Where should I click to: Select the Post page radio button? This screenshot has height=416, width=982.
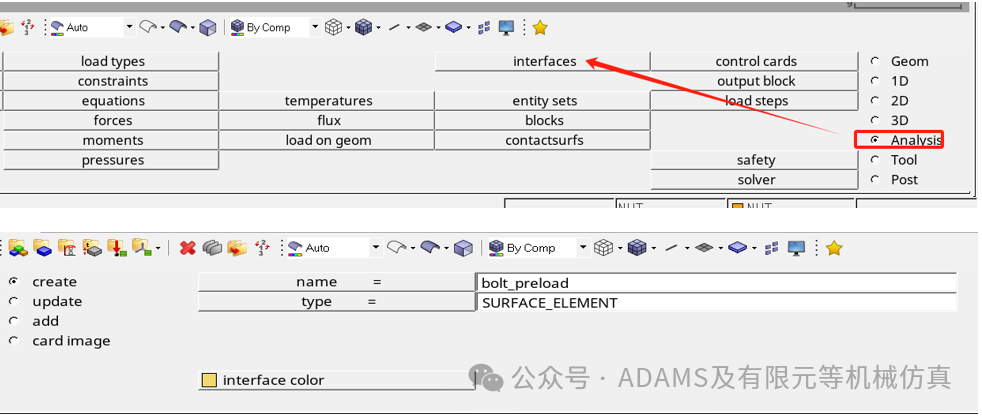click(876, 180)
